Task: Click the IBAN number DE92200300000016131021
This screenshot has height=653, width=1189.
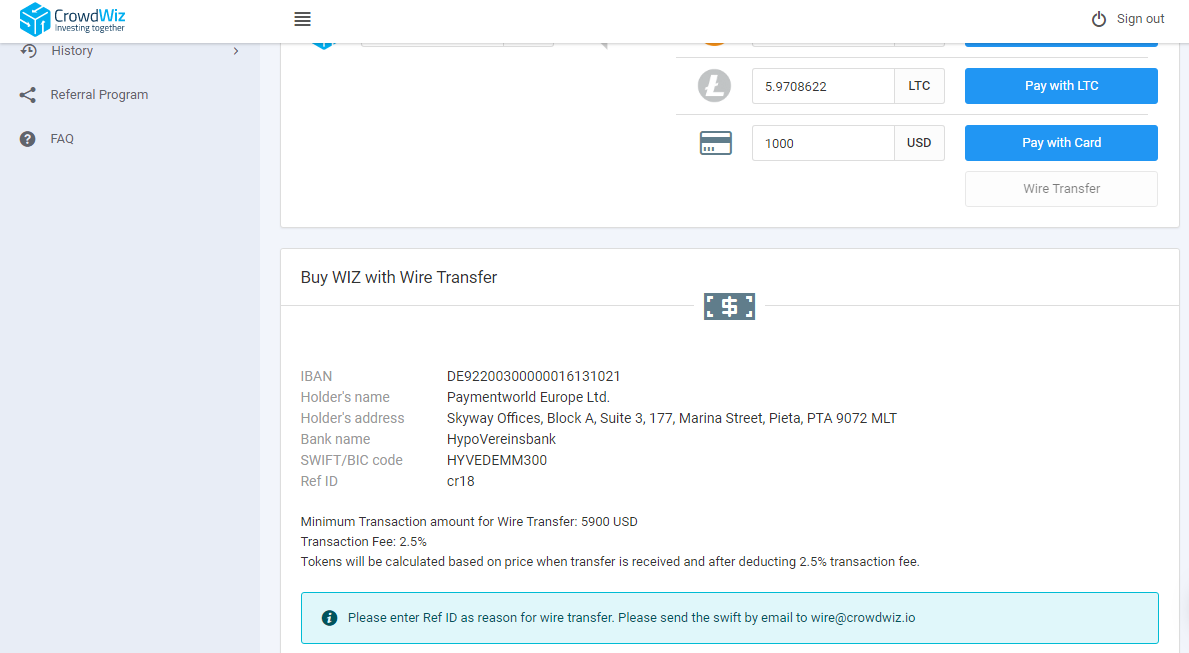Action: (x=533, y=376)
